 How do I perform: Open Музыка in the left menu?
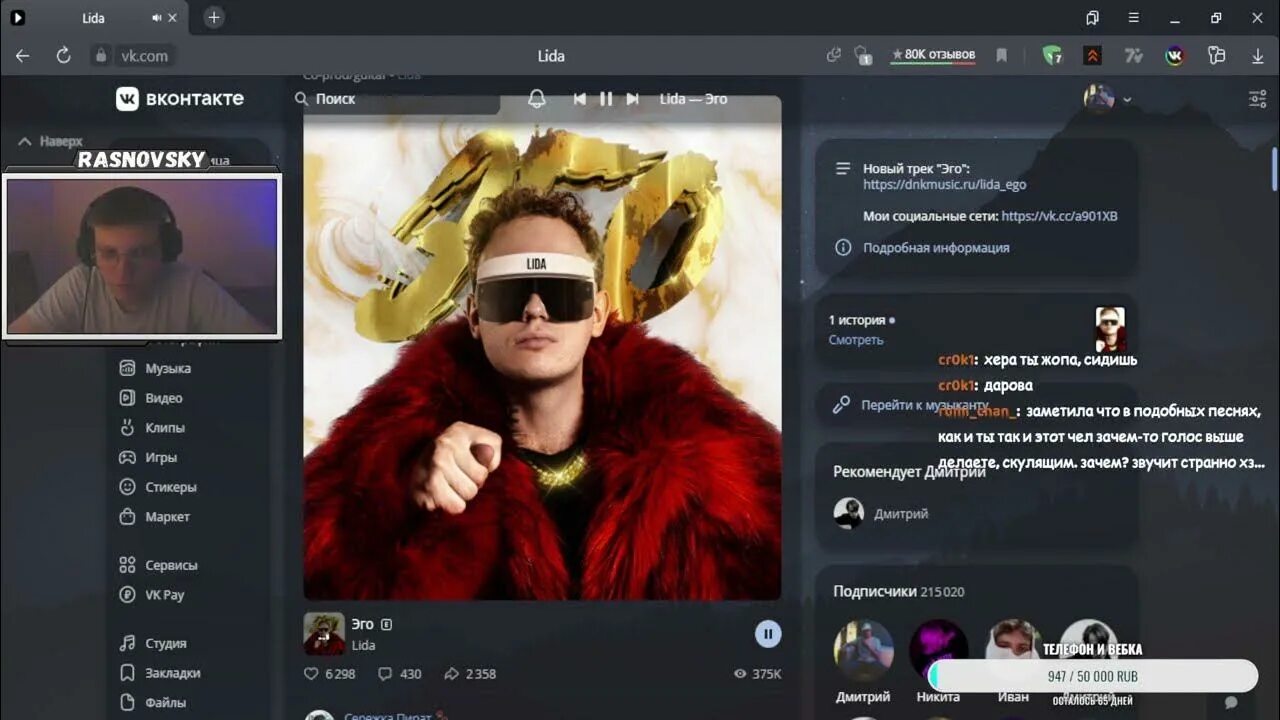[156, 368]
